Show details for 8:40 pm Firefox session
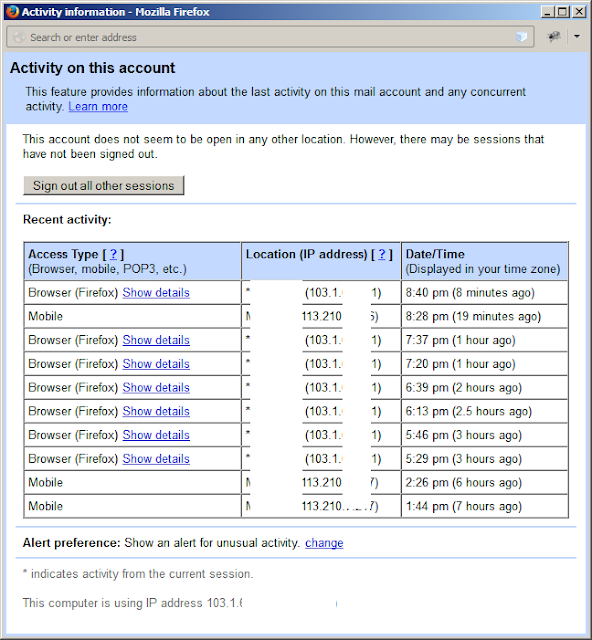 click(x=156, y=293)
